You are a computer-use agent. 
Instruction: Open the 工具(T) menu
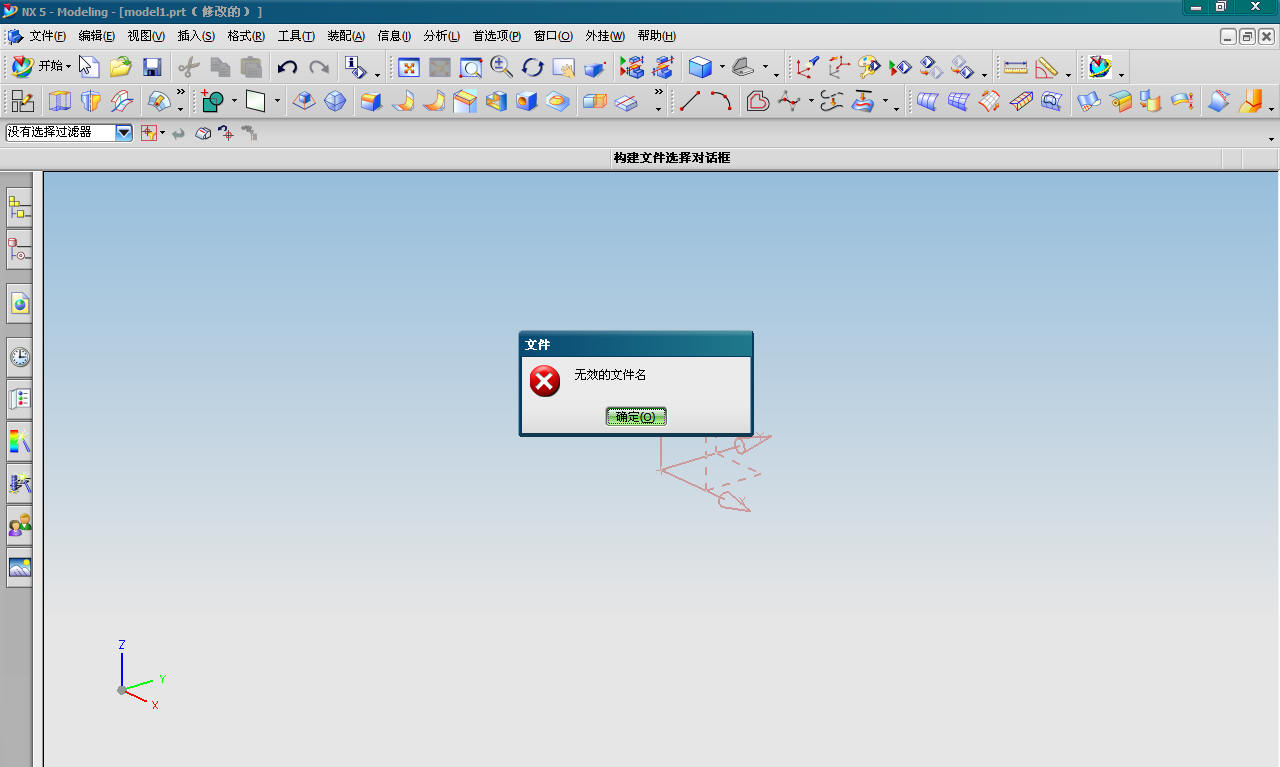296,36
